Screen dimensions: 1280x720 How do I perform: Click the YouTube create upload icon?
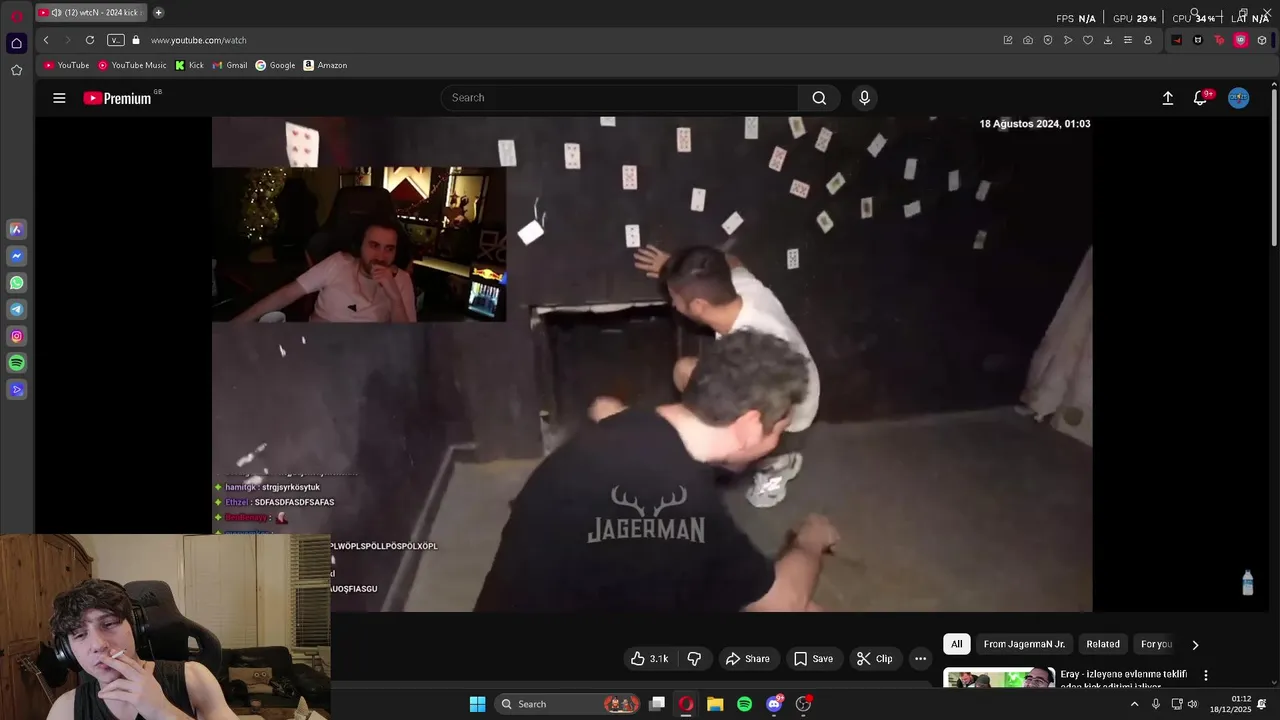pos(1167,98)
